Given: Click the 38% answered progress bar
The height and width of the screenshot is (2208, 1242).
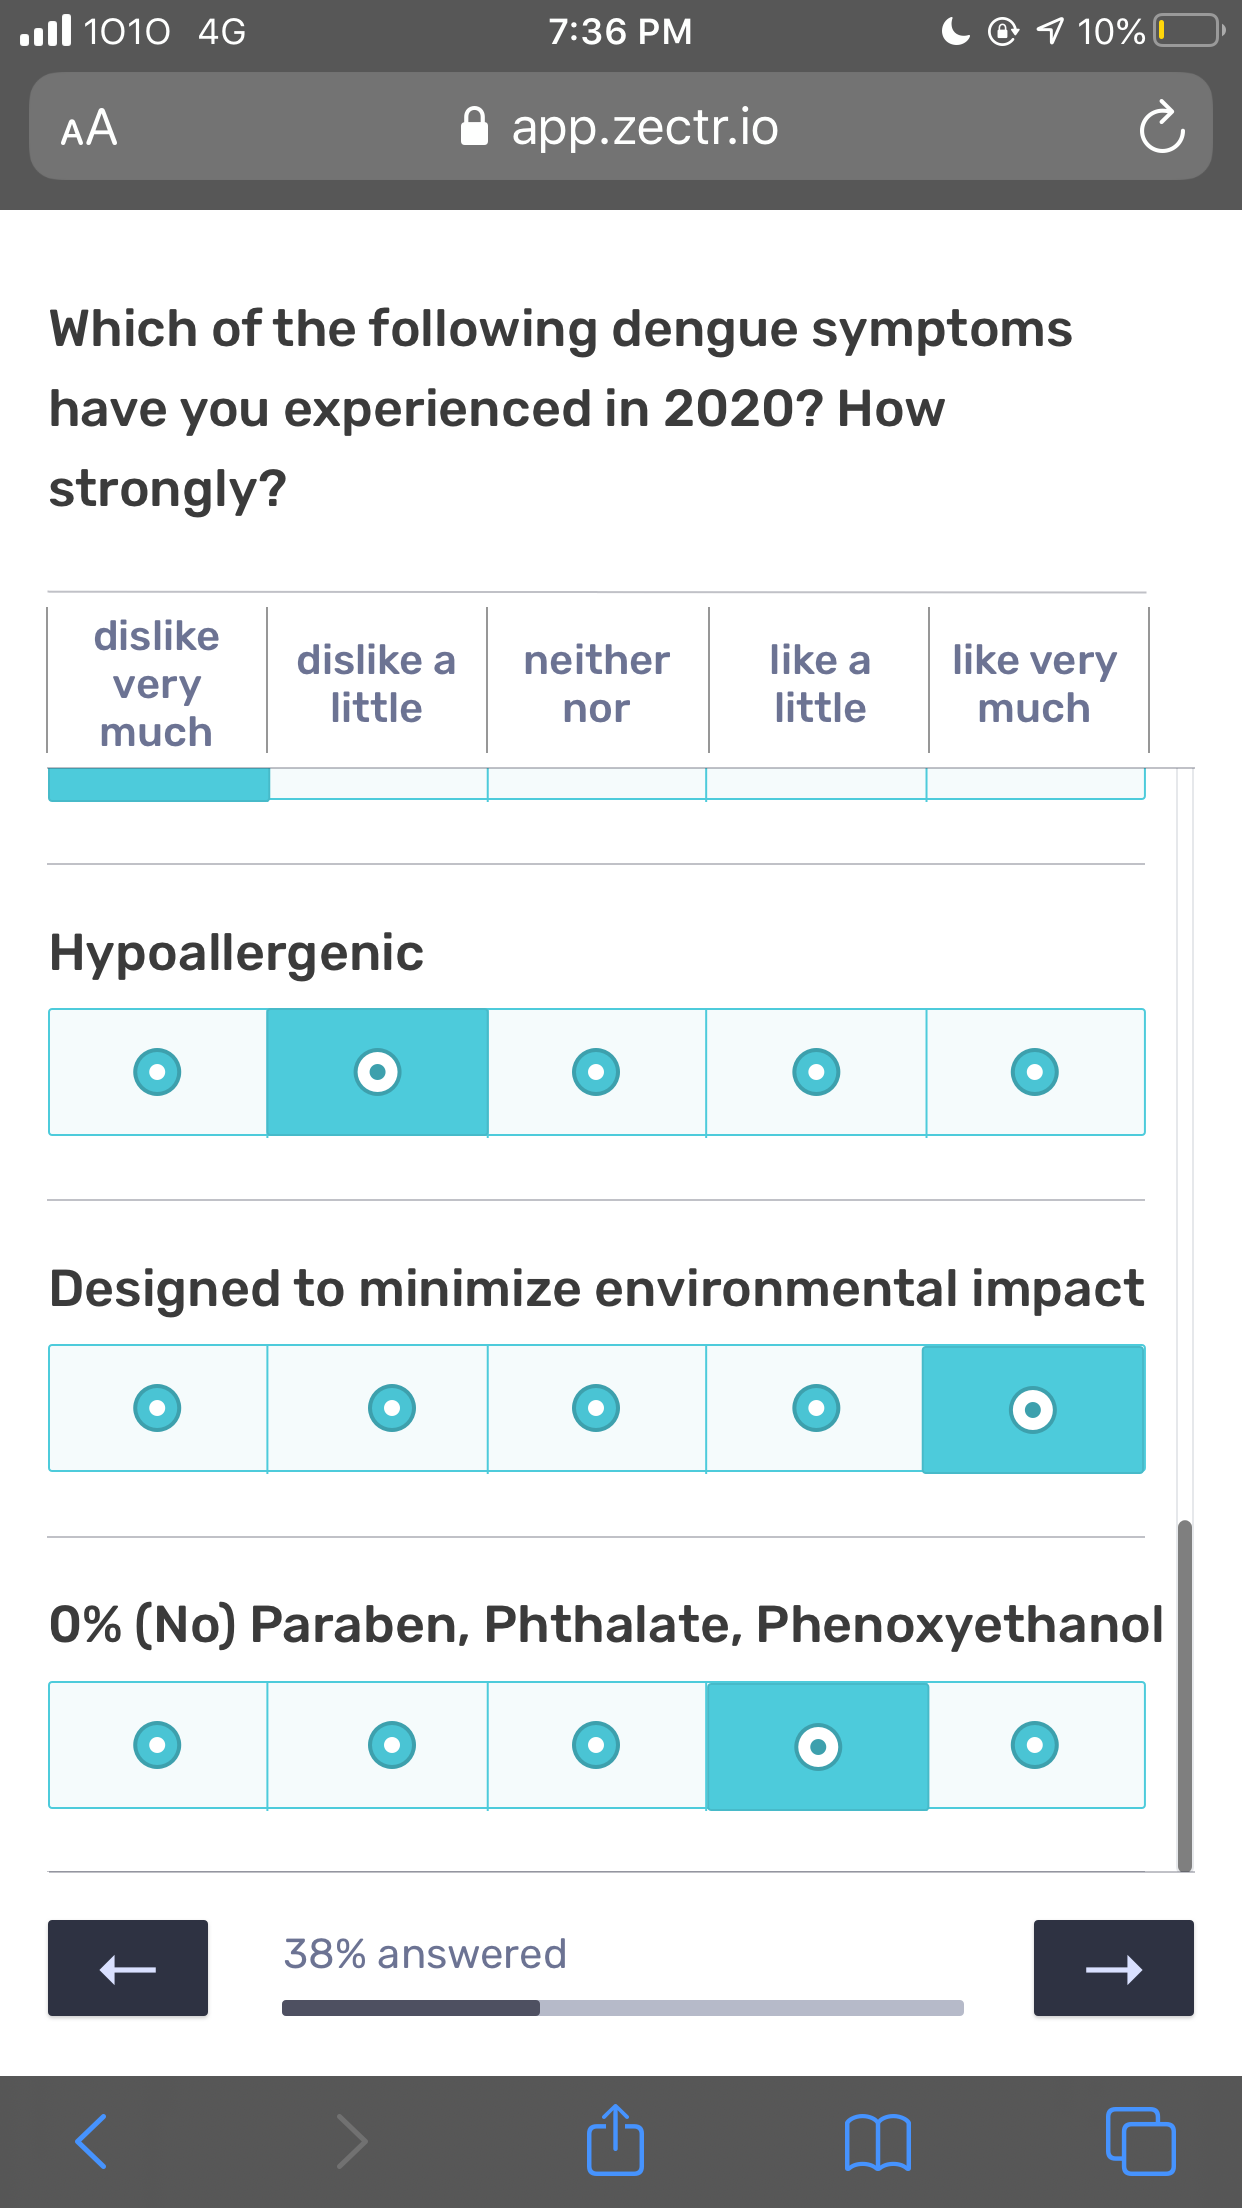Looking at the screenshot, I should pyautogui.click(x=623, y=2008).
